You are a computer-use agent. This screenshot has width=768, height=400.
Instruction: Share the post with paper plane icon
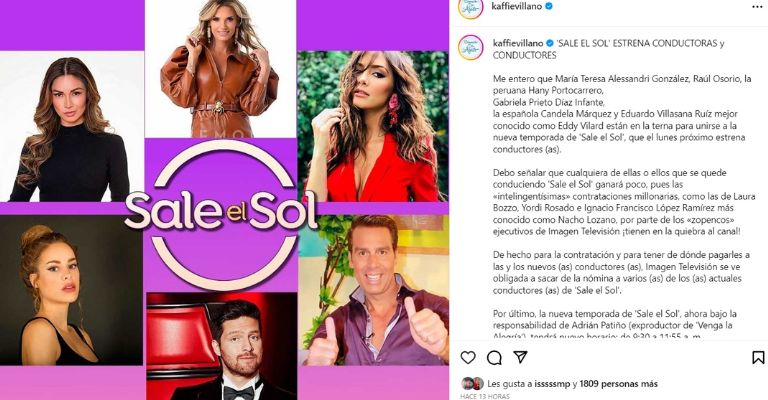coord(520,357)
